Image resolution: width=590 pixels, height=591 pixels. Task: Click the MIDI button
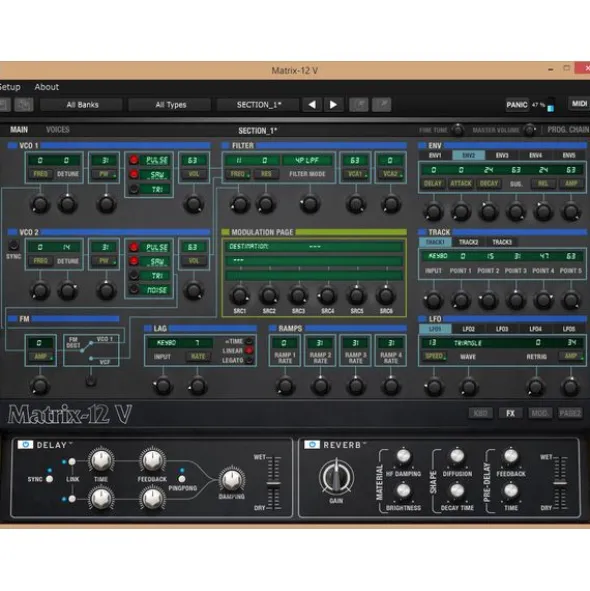[x=579, y=104]
